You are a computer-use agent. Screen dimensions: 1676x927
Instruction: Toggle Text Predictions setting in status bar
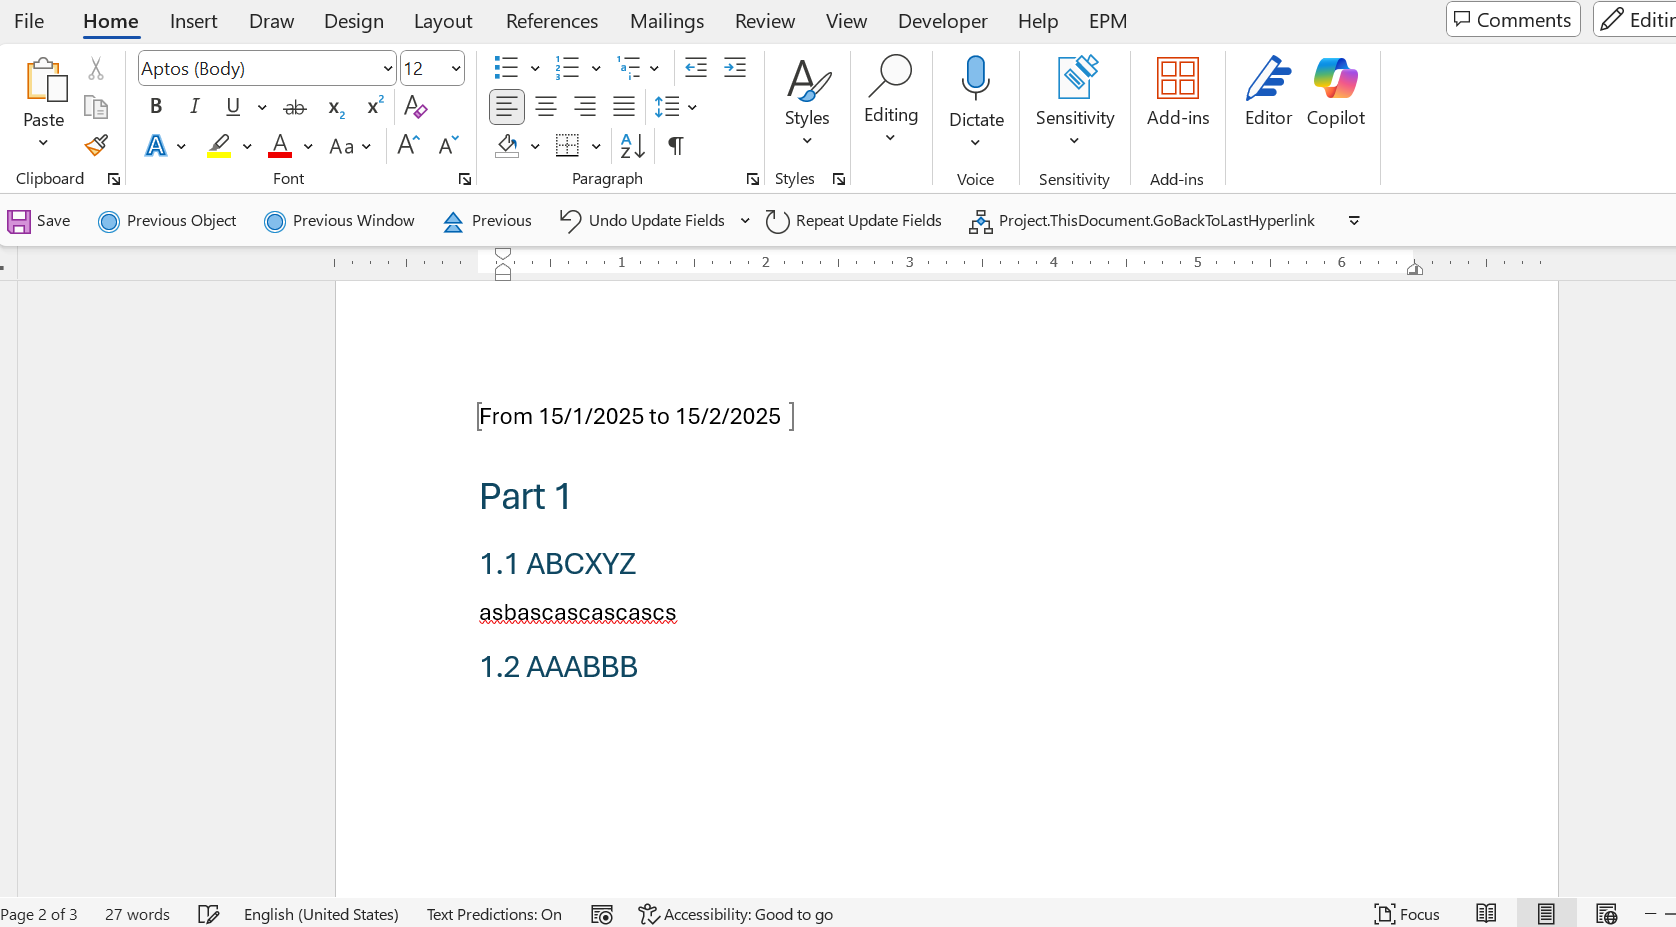tap(494, 914)
